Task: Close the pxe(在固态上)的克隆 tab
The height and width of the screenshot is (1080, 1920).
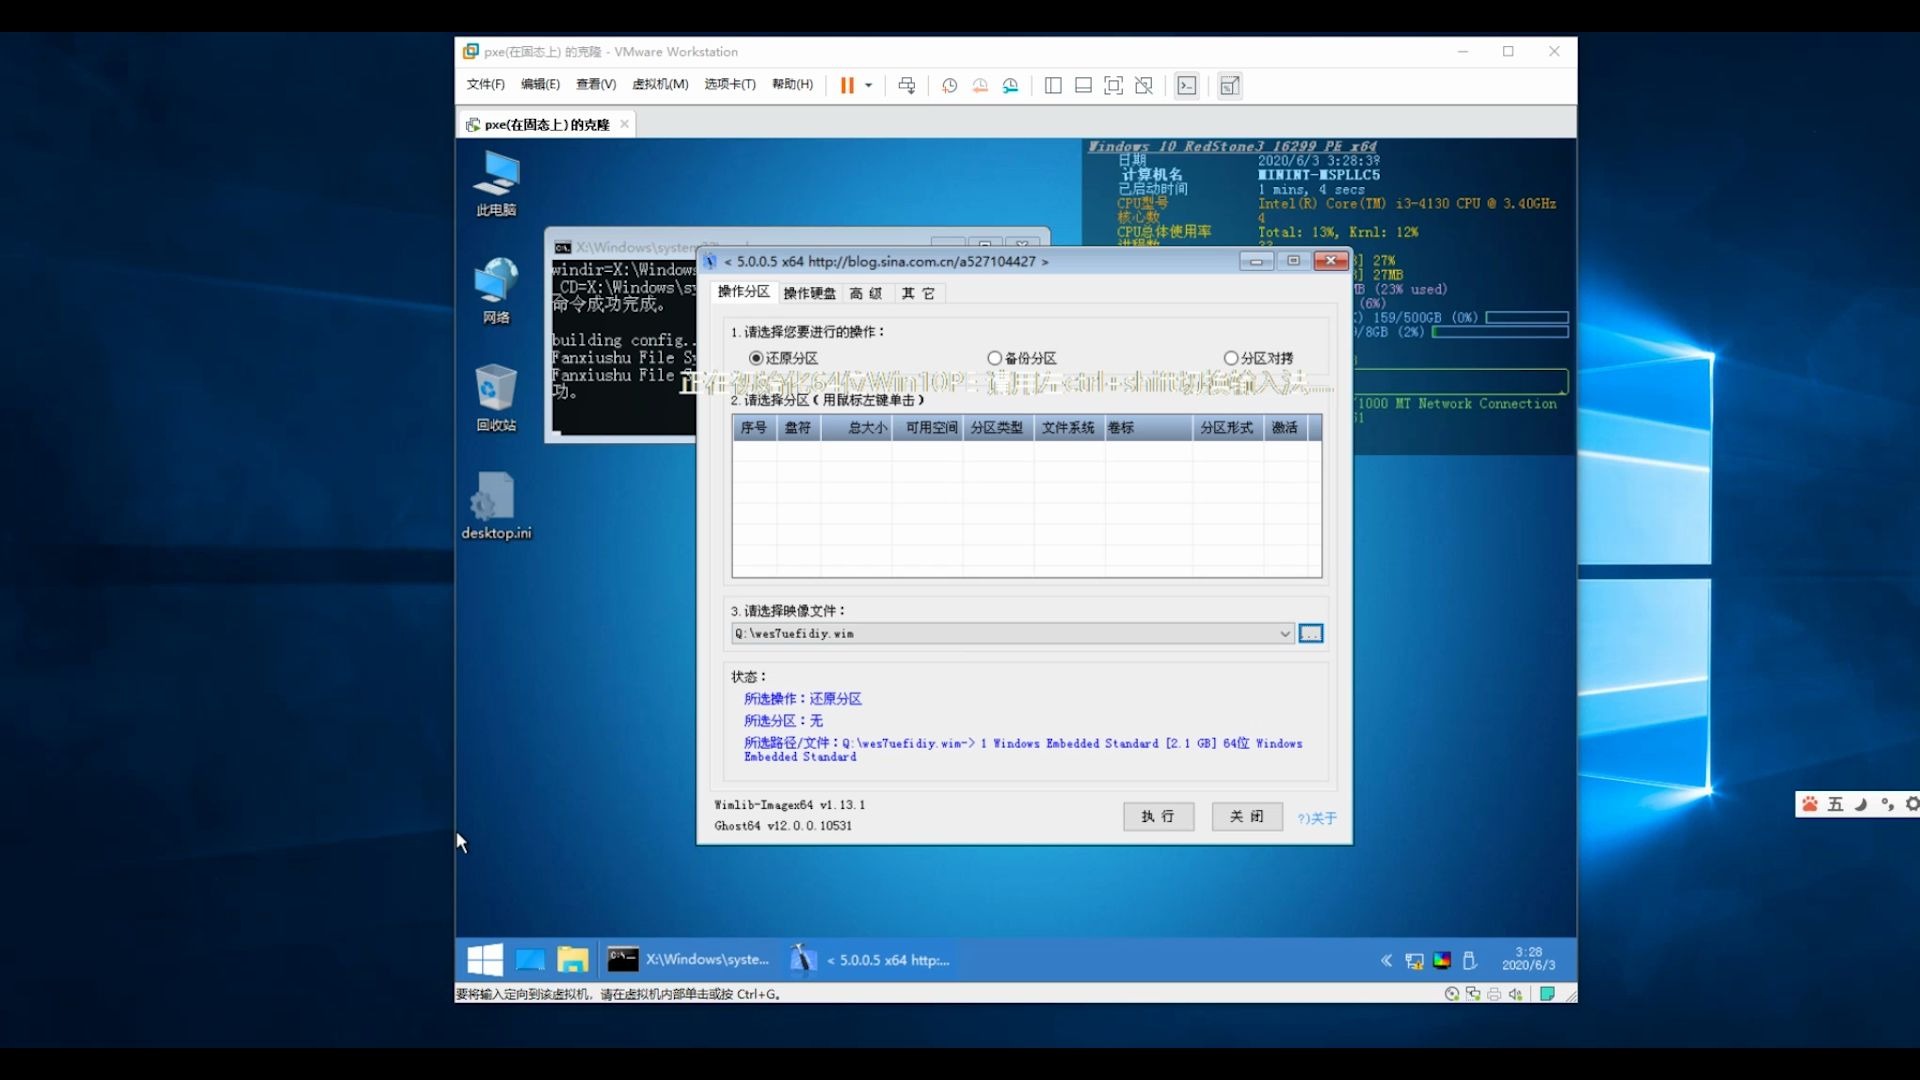Action: pyautogui.click(x=625, y=124)
